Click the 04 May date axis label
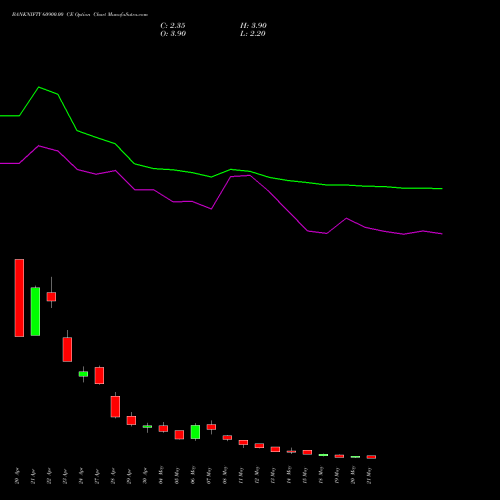Screen dimensions: 500x500 161,475
